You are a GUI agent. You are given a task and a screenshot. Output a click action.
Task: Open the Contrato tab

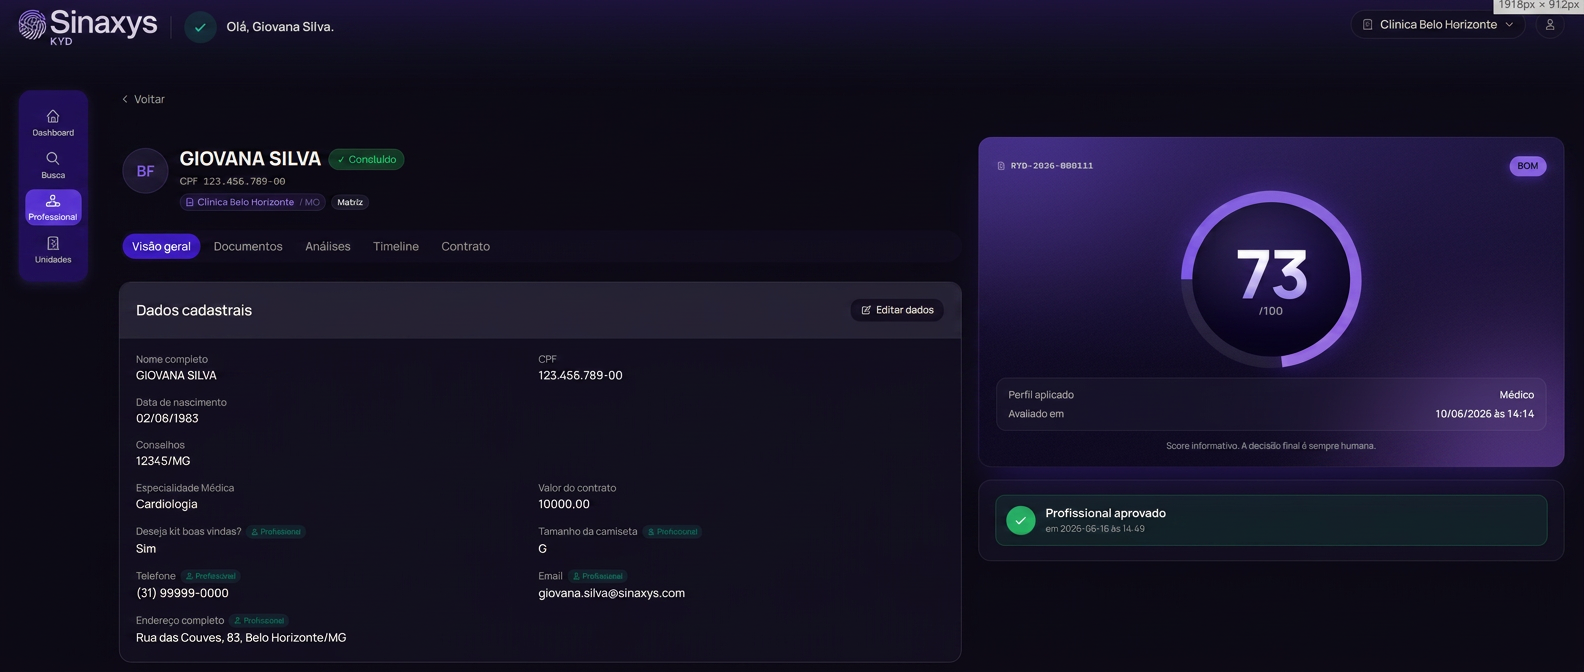point(466,246)
